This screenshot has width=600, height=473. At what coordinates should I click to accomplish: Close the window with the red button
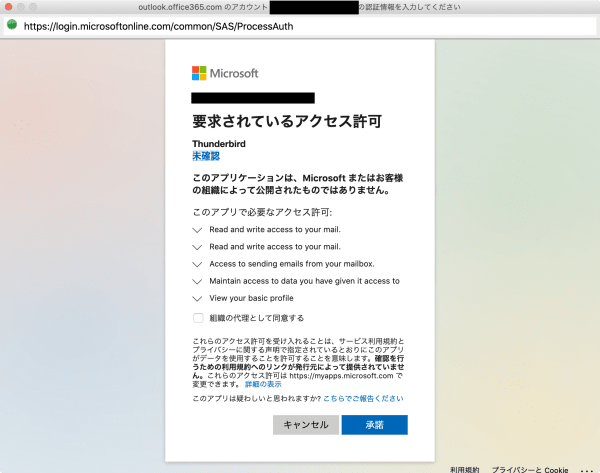pyautogui.click(x=8, y=7)
